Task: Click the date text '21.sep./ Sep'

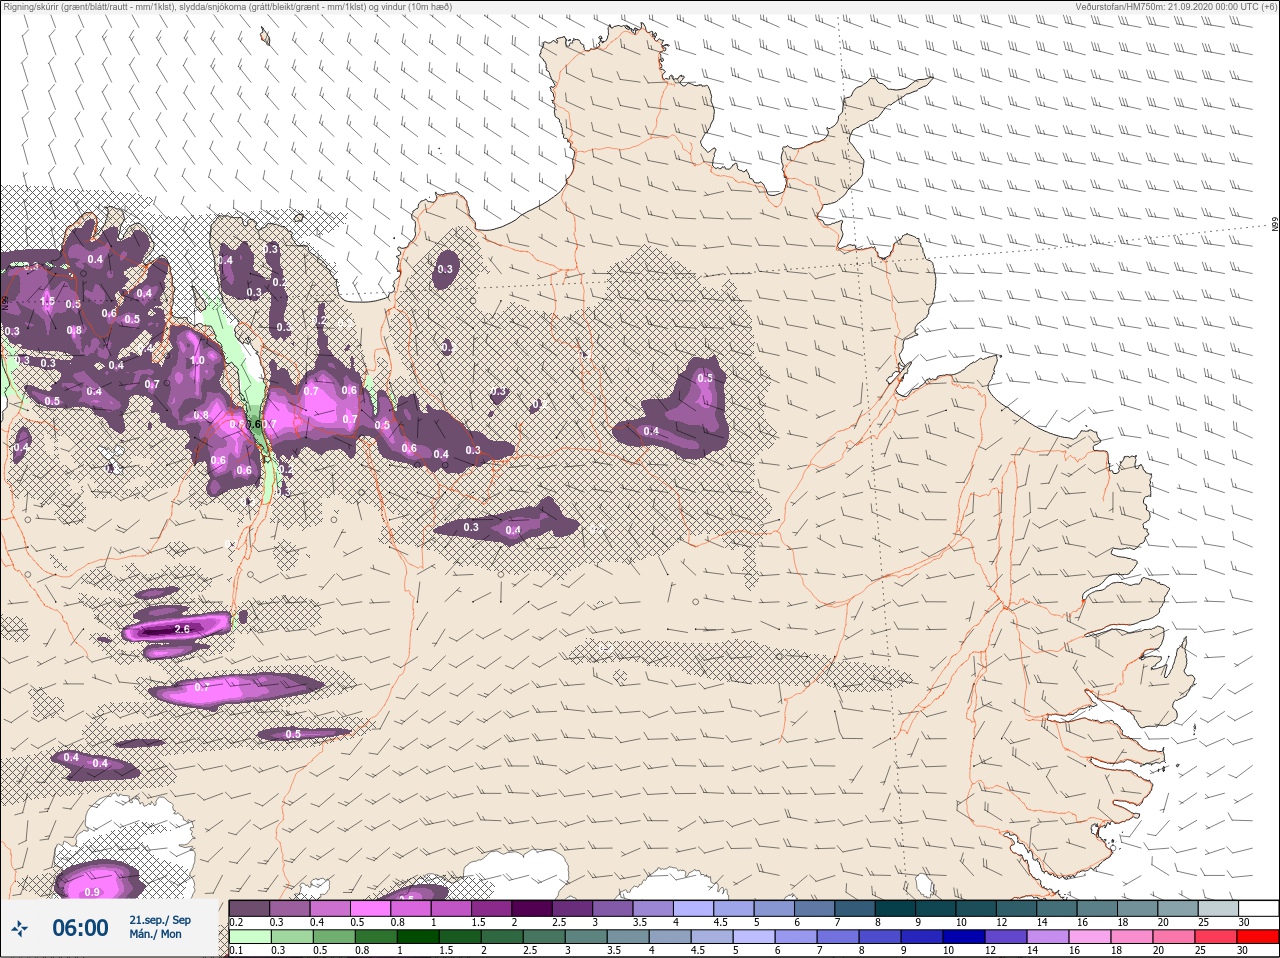Action: [x=159, y=920]
